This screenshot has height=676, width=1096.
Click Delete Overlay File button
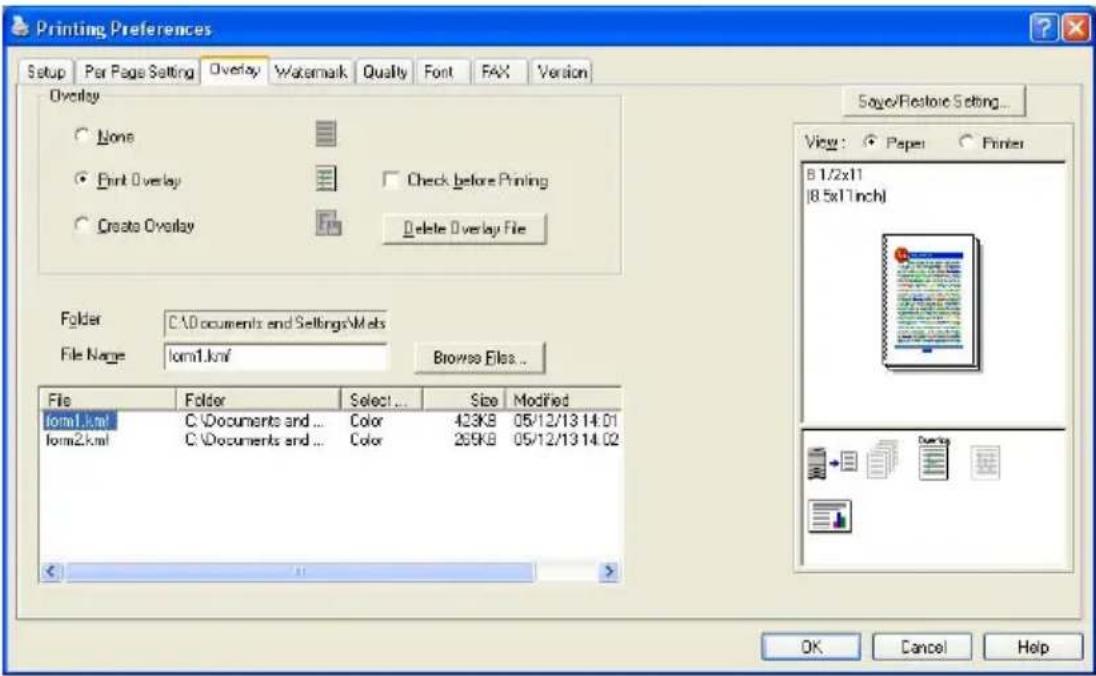coord(465,229)
